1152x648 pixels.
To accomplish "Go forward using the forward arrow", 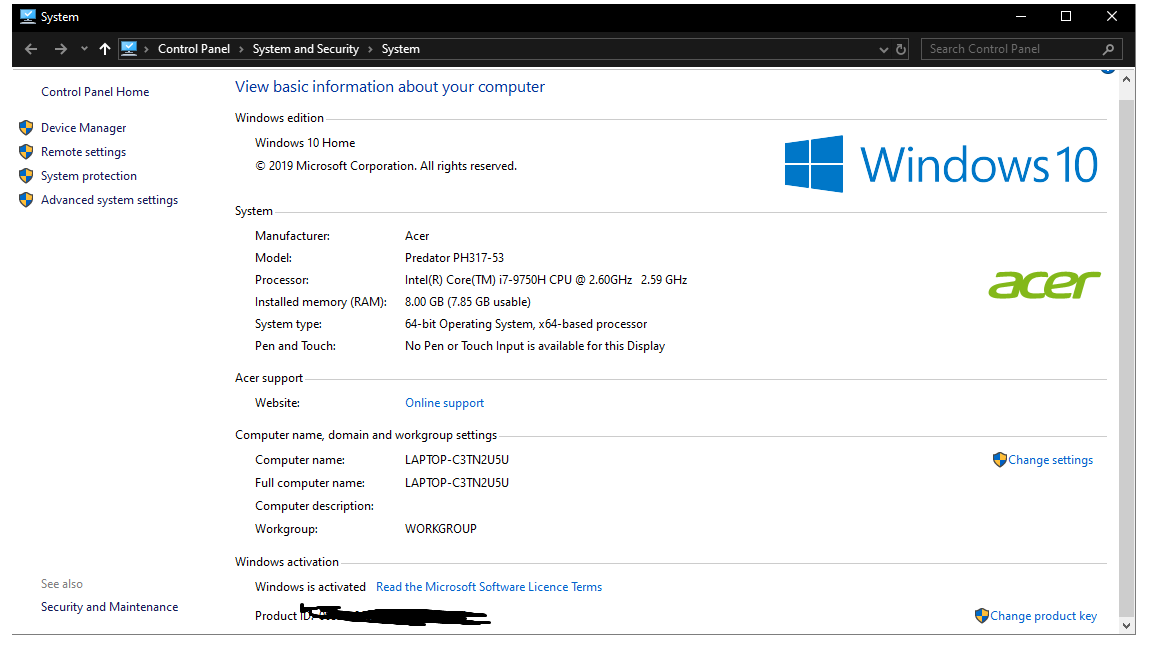I will 60,49.
